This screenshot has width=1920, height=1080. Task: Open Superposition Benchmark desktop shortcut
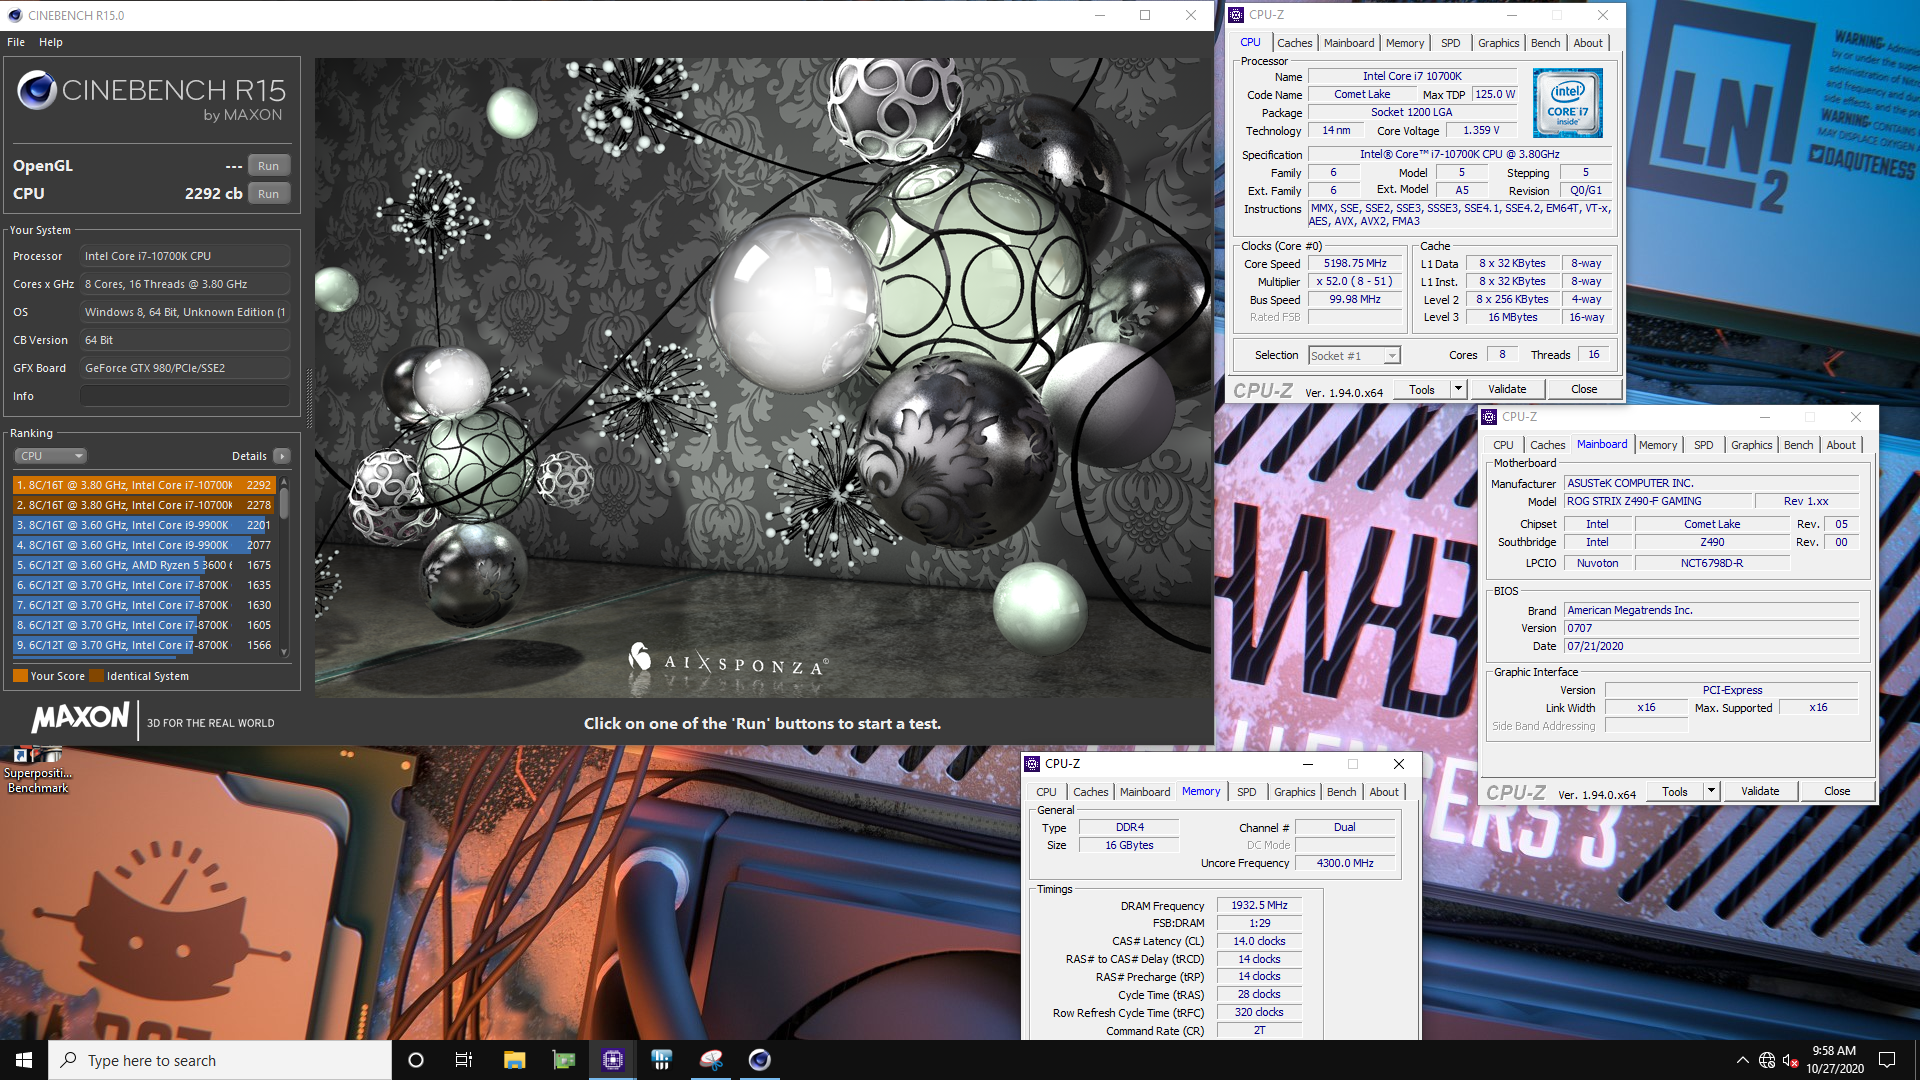[x=38, y=770]
